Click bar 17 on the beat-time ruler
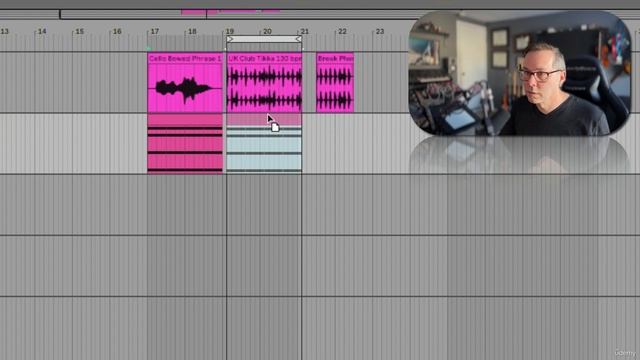640x360 pixels. (x=155, y=31)
